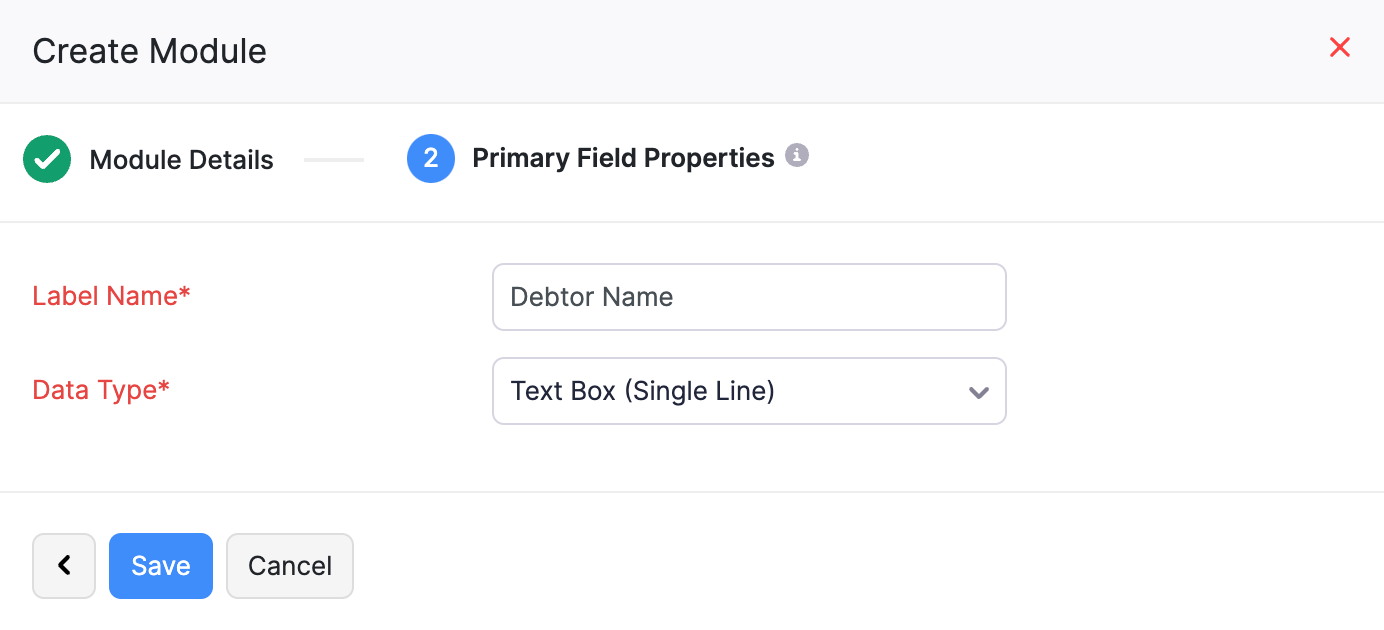Cancel module creation

[x=289, y=565]
